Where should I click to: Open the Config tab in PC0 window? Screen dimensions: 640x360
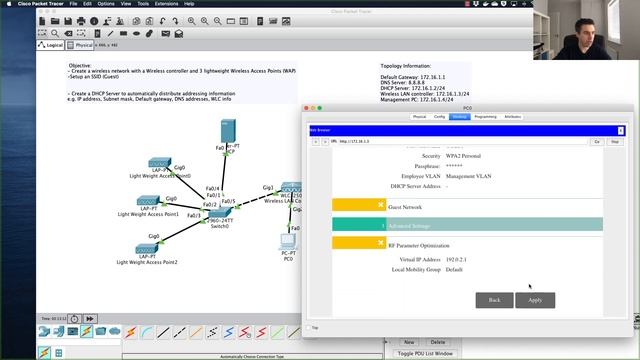point(439,117)
